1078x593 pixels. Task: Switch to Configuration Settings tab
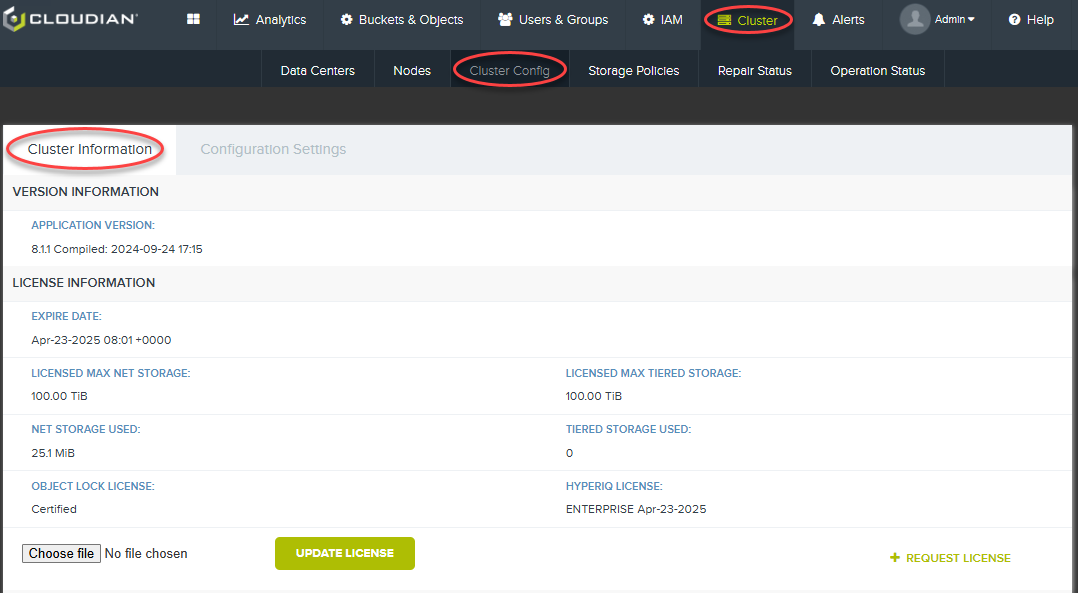click(x=273, y=149)
